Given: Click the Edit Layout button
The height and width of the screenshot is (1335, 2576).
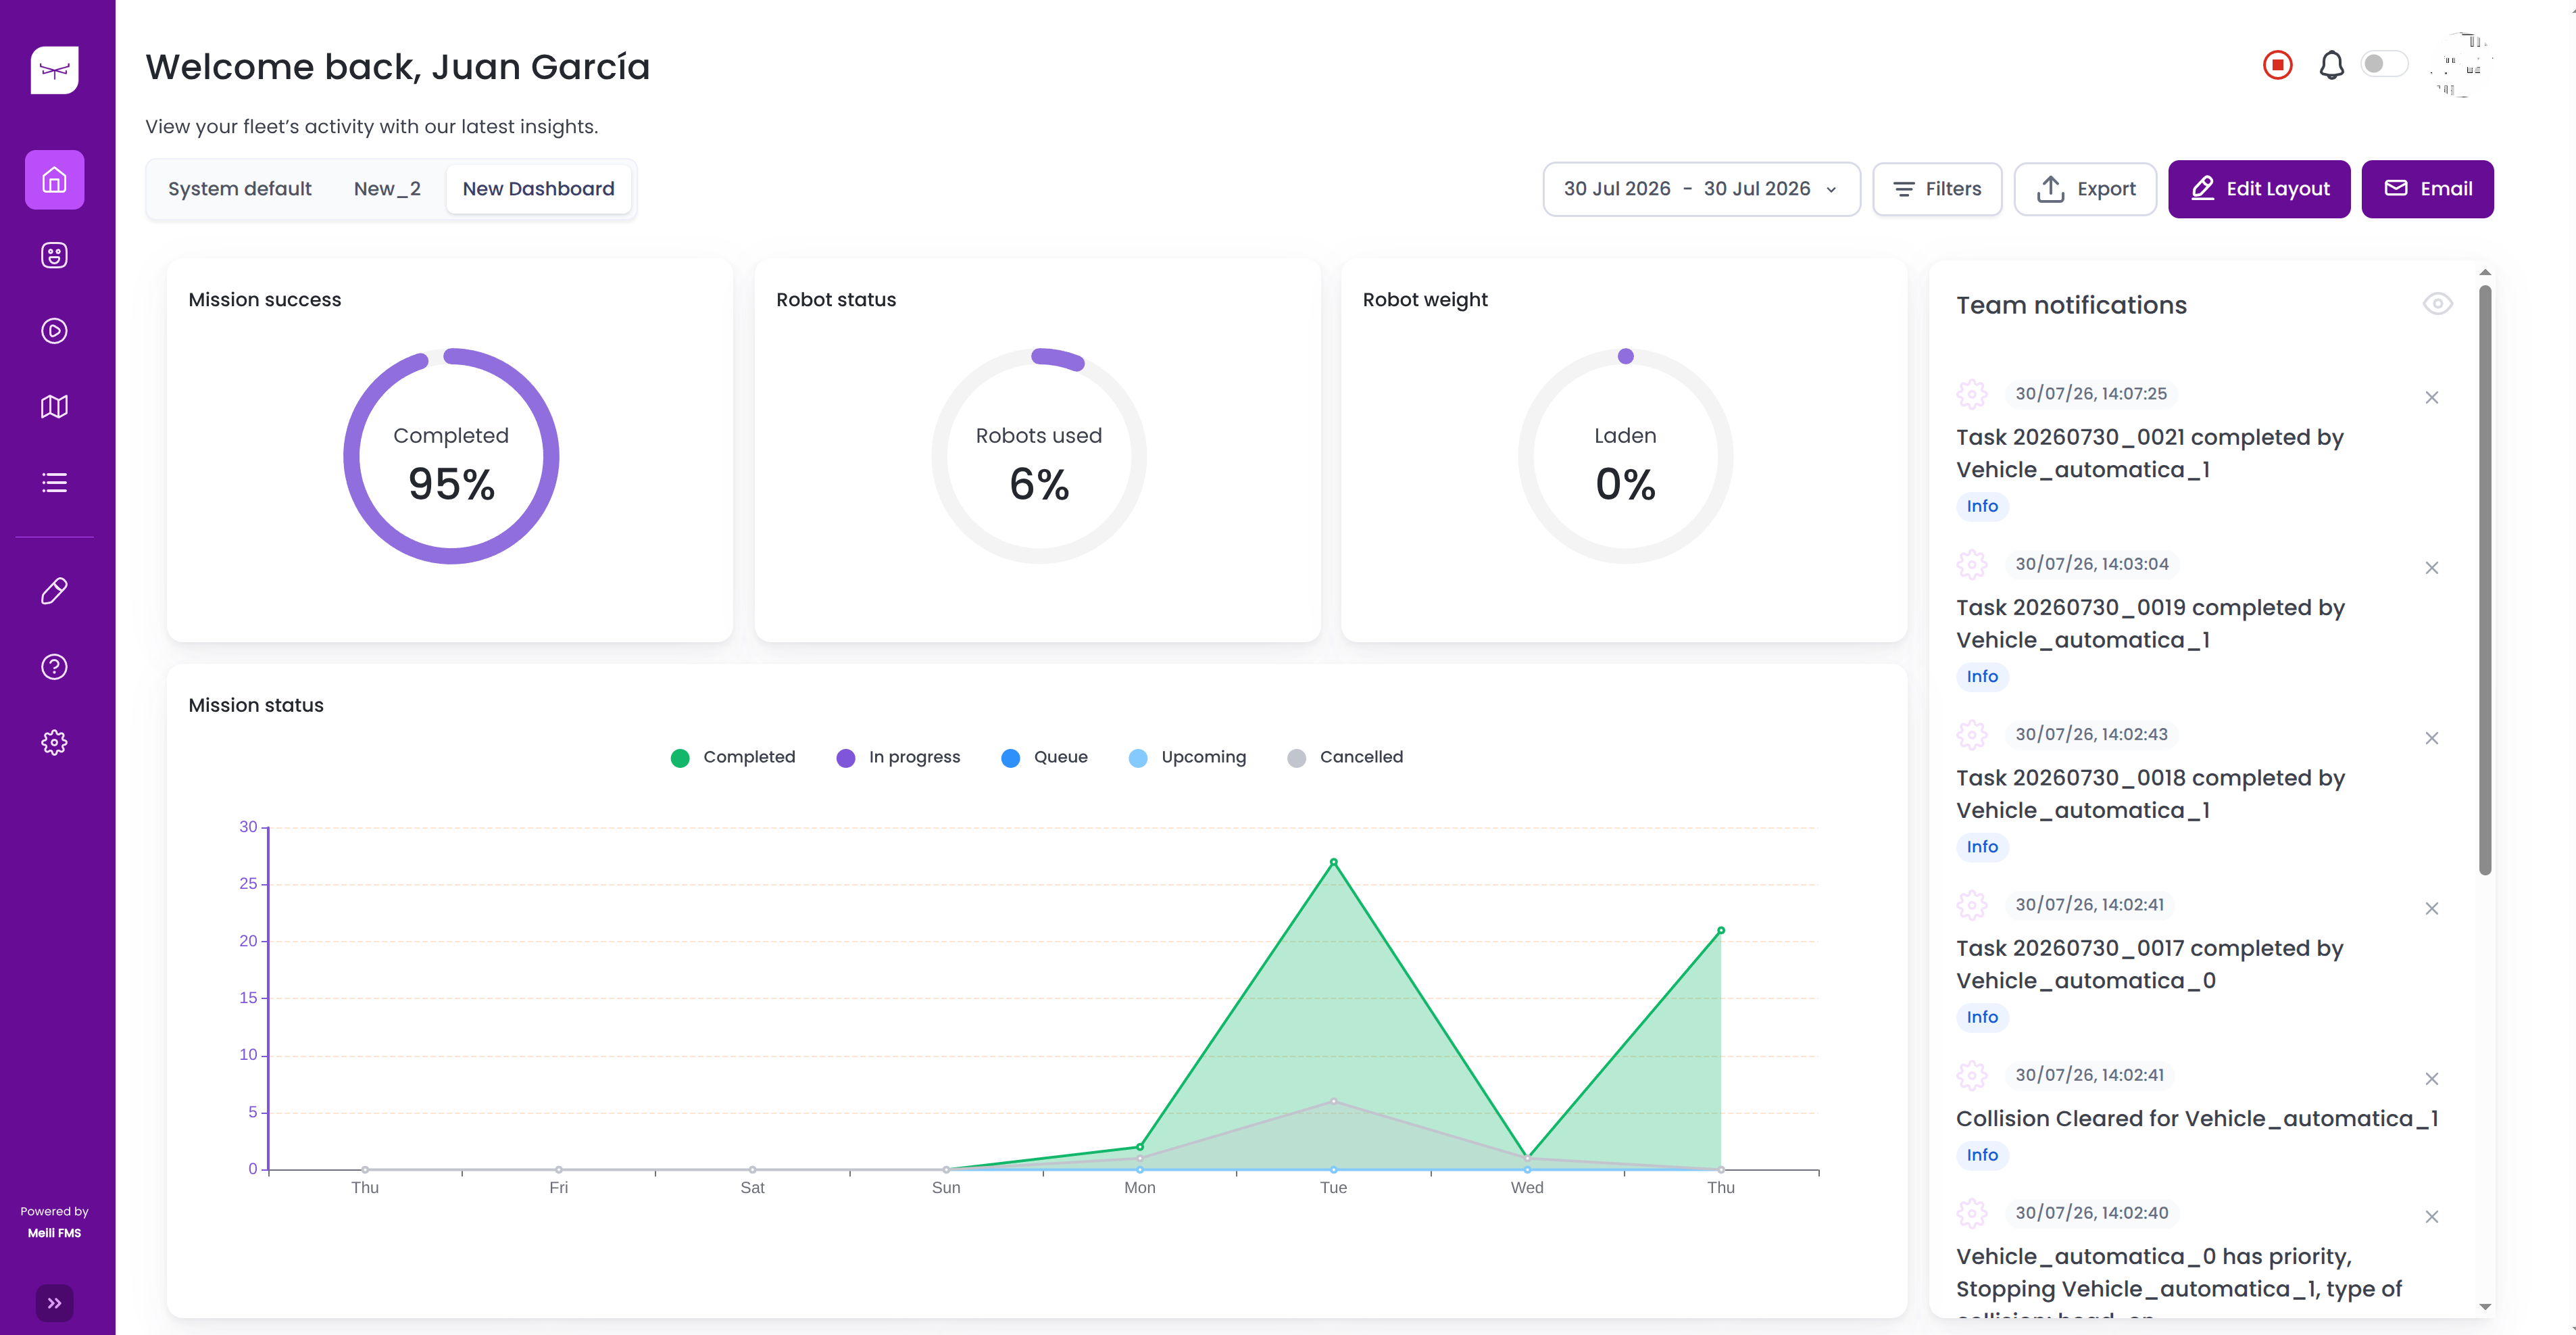Looking at the screenshot, I should point(2259,189).
